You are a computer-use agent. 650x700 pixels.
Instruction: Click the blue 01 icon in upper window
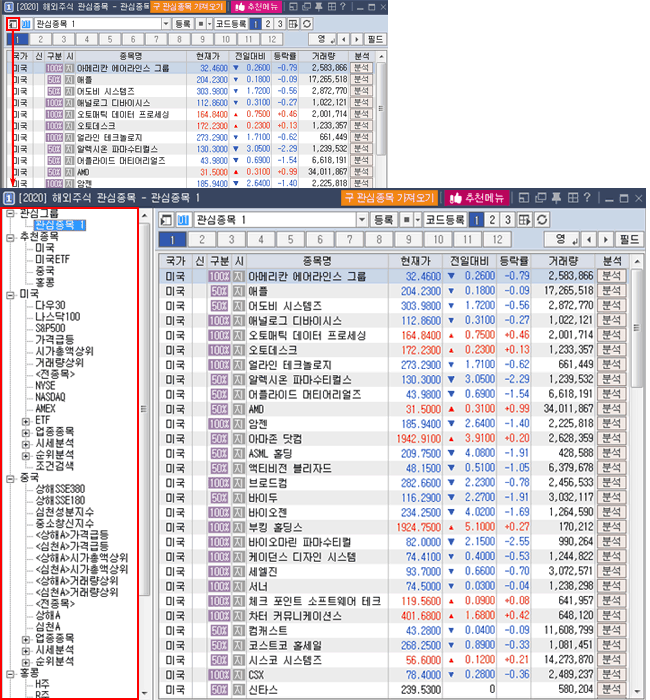click(x=26, y=24)
